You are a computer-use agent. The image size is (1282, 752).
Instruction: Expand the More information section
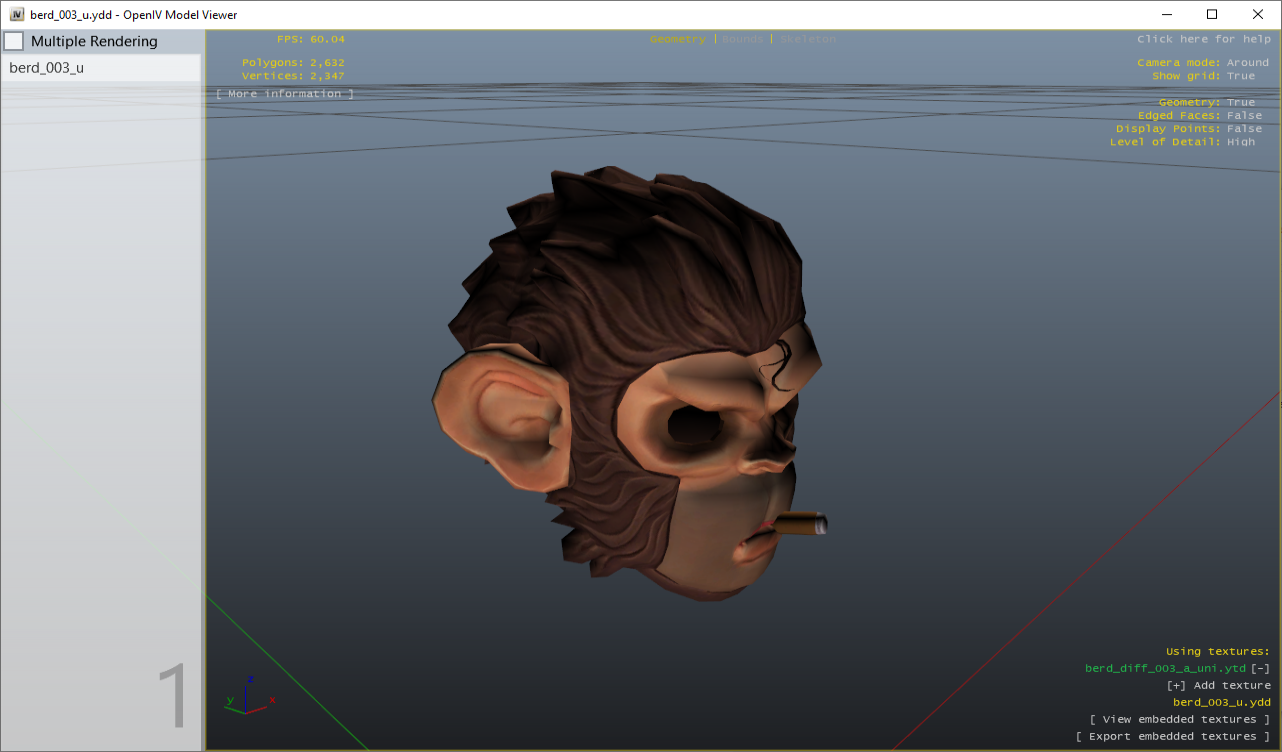point(285,94)
